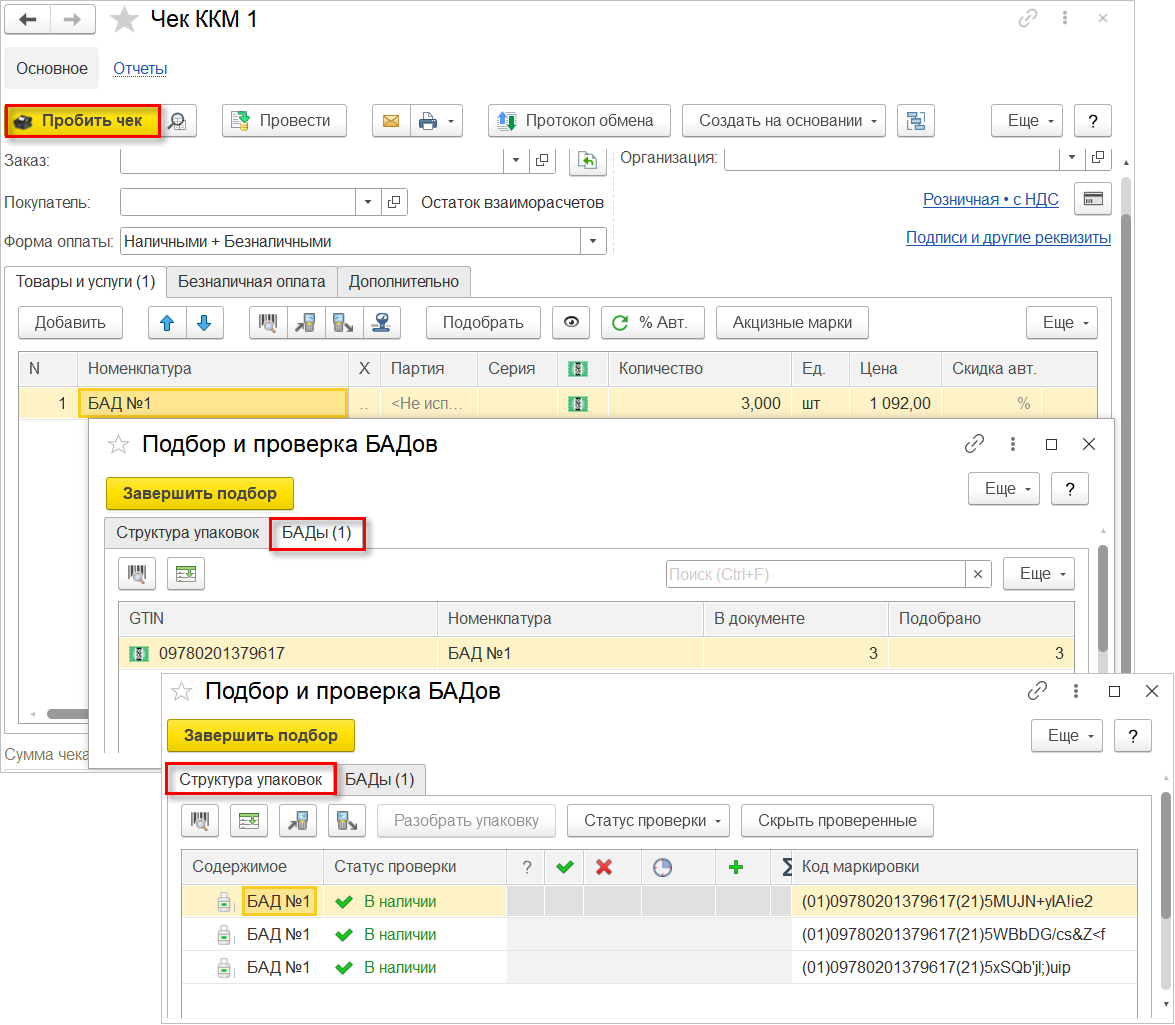Open Еще menu in top toolbar

pos(1027,121)
